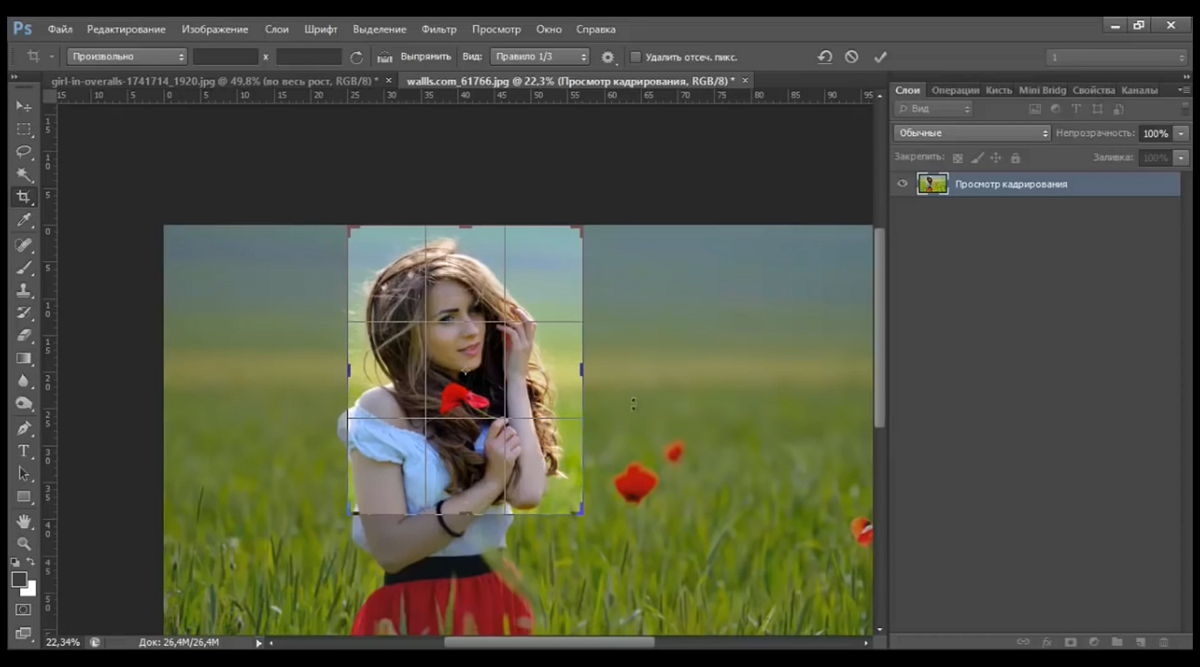Open the 'Правило 1/3' overlay view dropdown
Image resolution: width=1200 pixels, height=667 pixels.
(x=539, y=57)
